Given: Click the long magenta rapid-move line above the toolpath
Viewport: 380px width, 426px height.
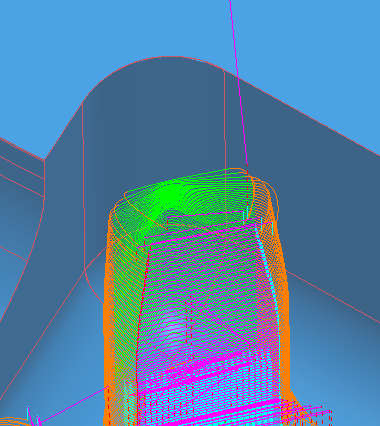Looking at the screenshot, I should [239, 82].
